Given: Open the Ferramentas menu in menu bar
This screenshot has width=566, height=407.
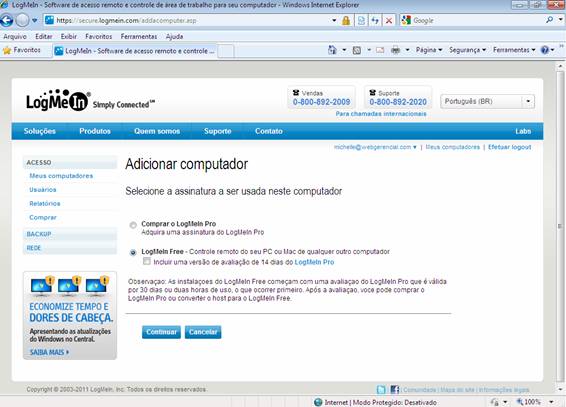Looking at the screenshot, I should (x=139, y=36).
